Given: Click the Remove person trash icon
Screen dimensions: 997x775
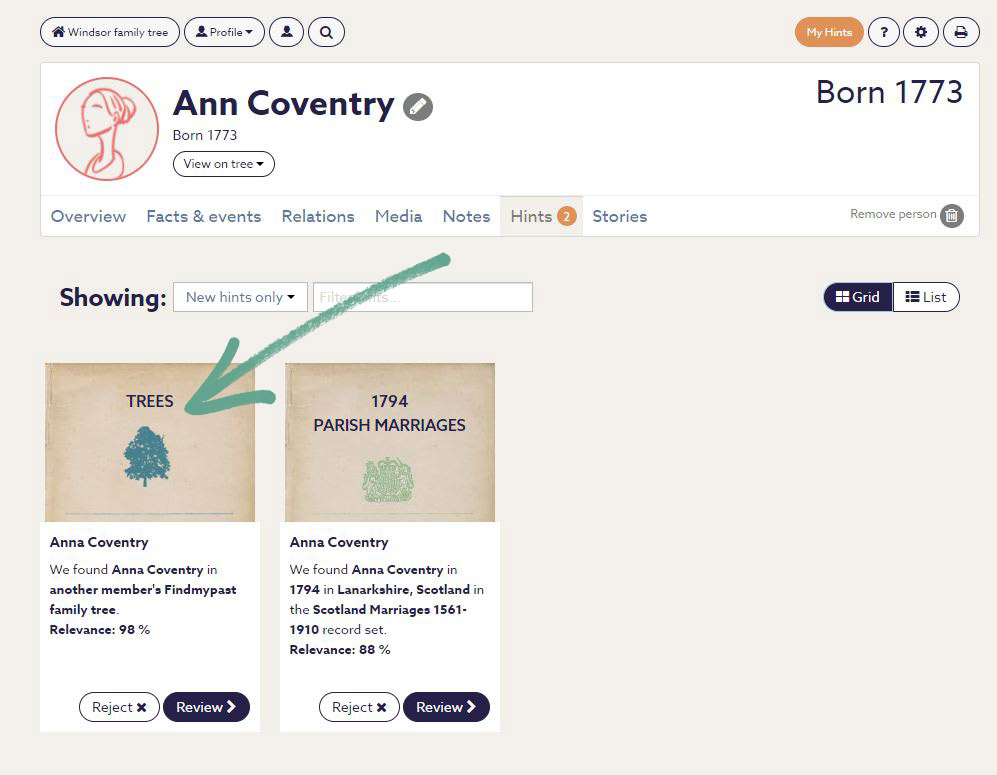Looking at the screenshot, I should point(952,215).
